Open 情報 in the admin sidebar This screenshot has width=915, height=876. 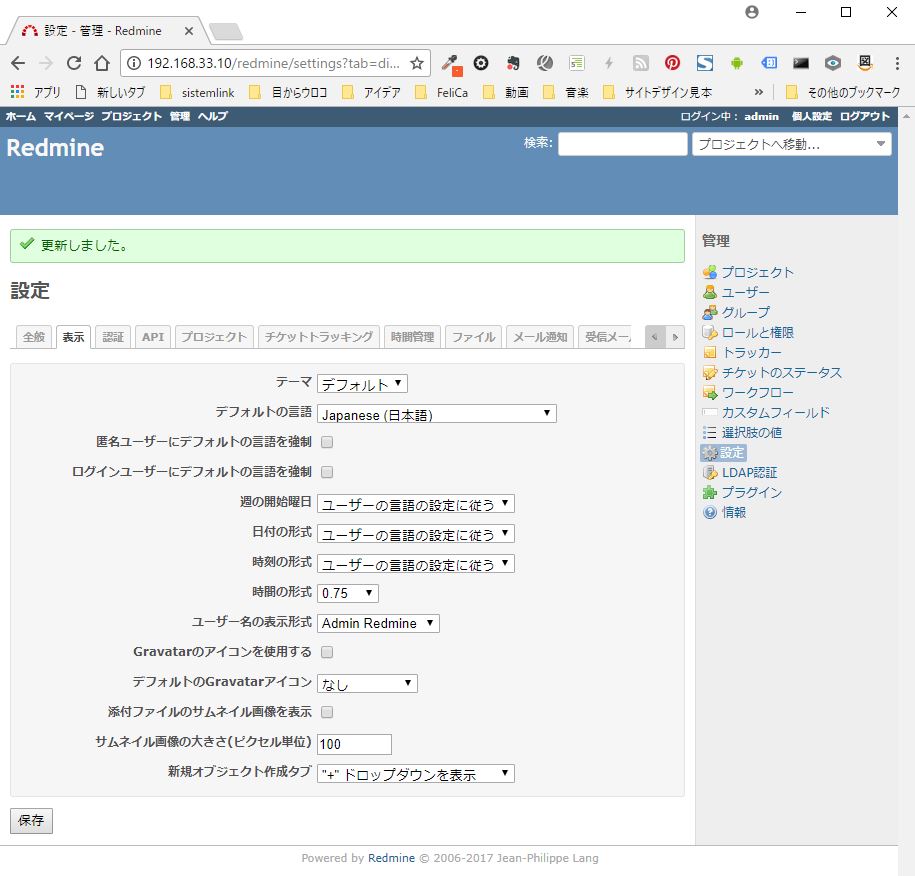pos(734,512)
